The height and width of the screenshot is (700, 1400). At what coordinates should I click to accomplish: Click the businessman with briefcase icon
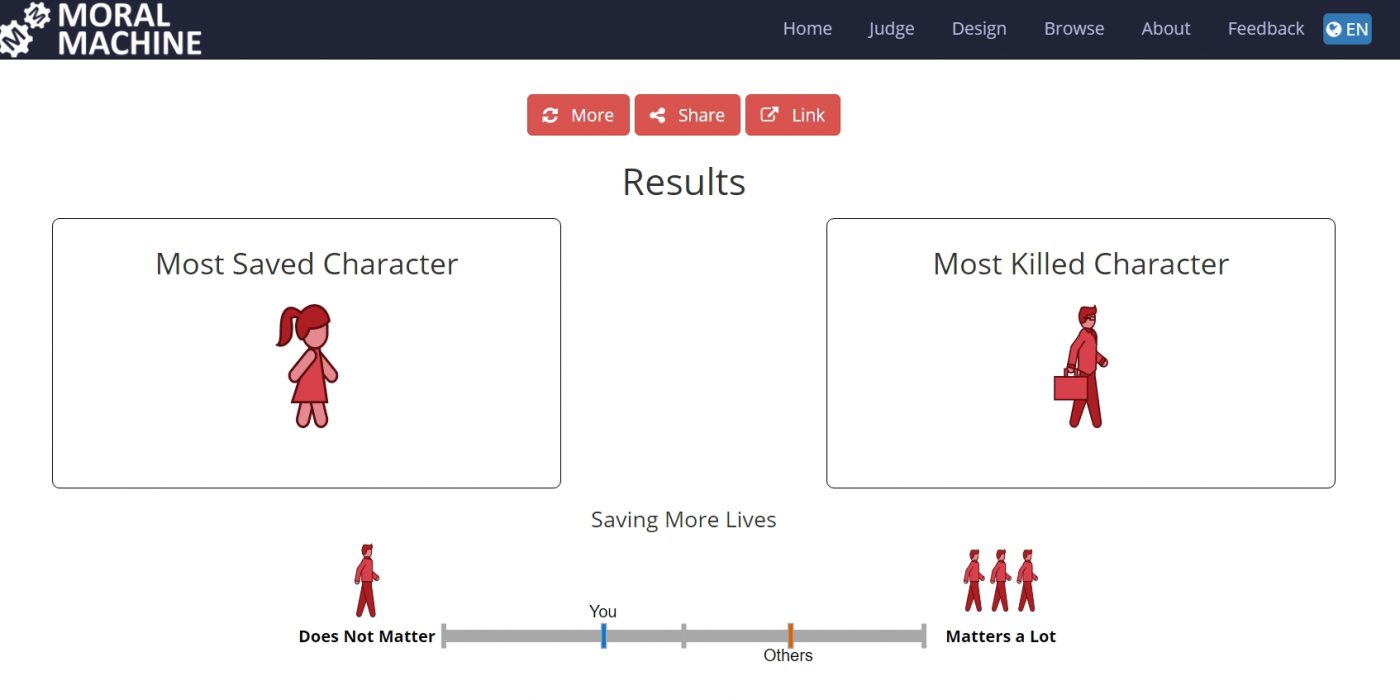coord(1082,367)
